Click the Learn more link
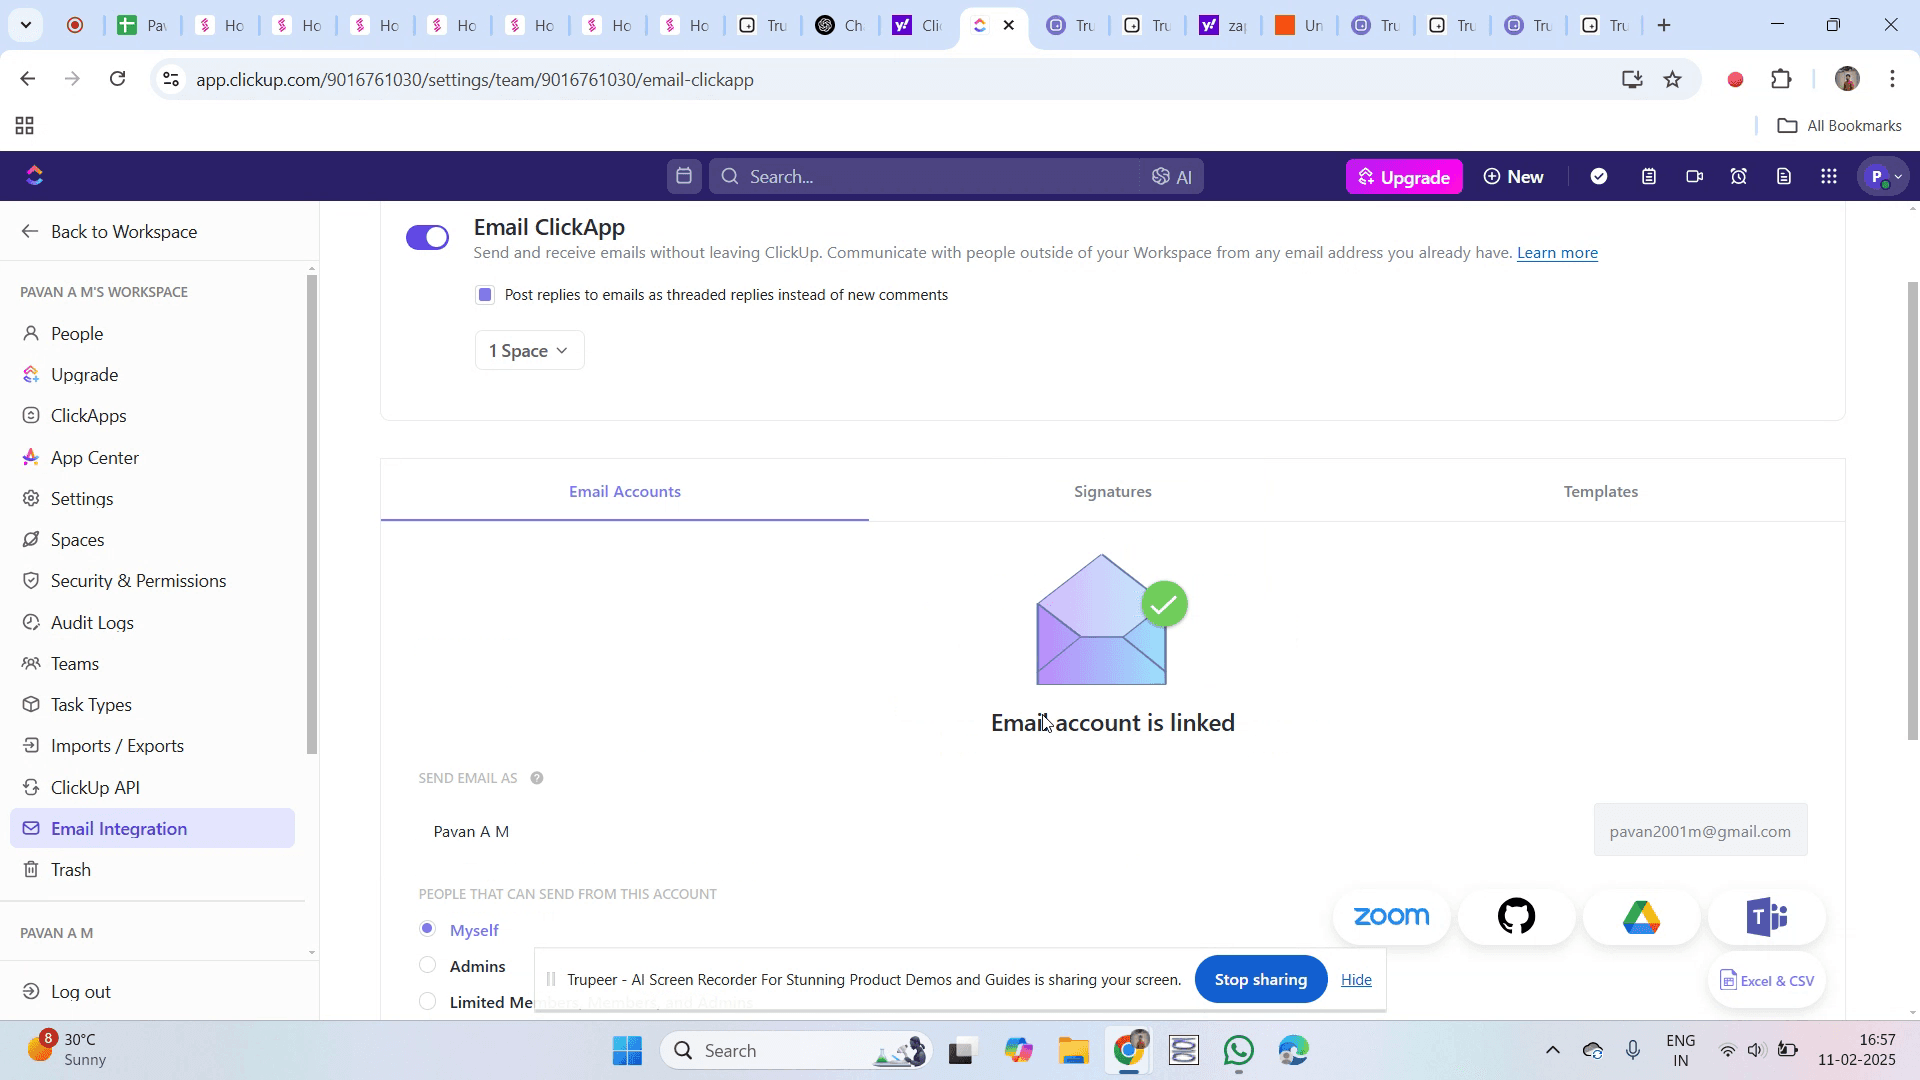1920x1080 pixels. [x=1557, y=253]
